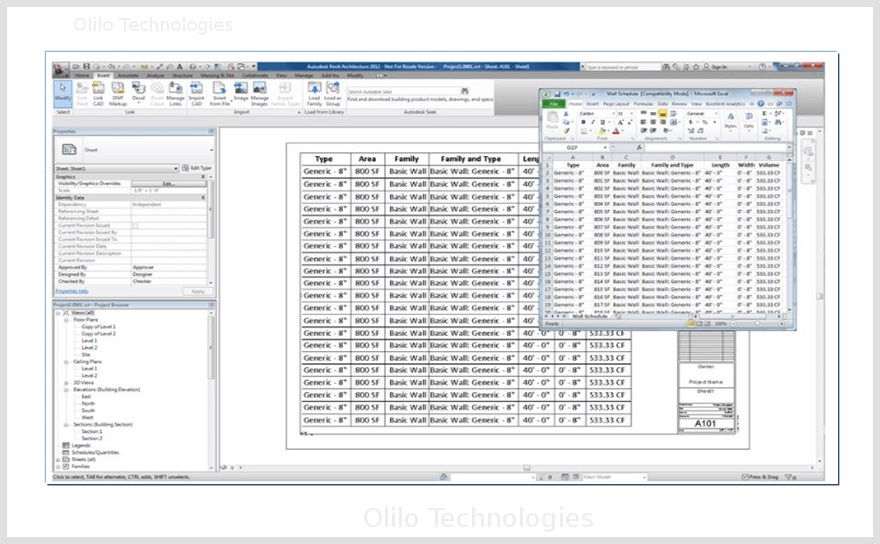This screenshot has width=880, height=544.
Task: Expand 3D Views tree node
Action: click(66, 382)
